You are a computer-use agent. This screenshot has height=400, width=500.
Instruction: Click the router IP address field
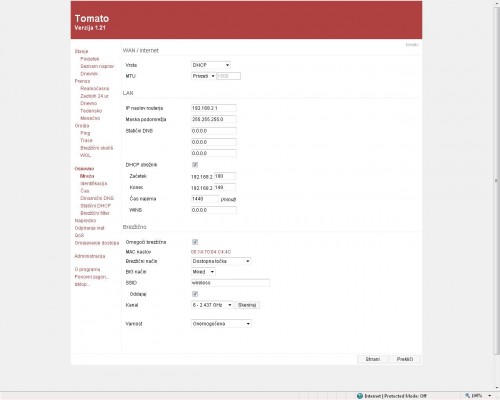click(x=214, y=108)
